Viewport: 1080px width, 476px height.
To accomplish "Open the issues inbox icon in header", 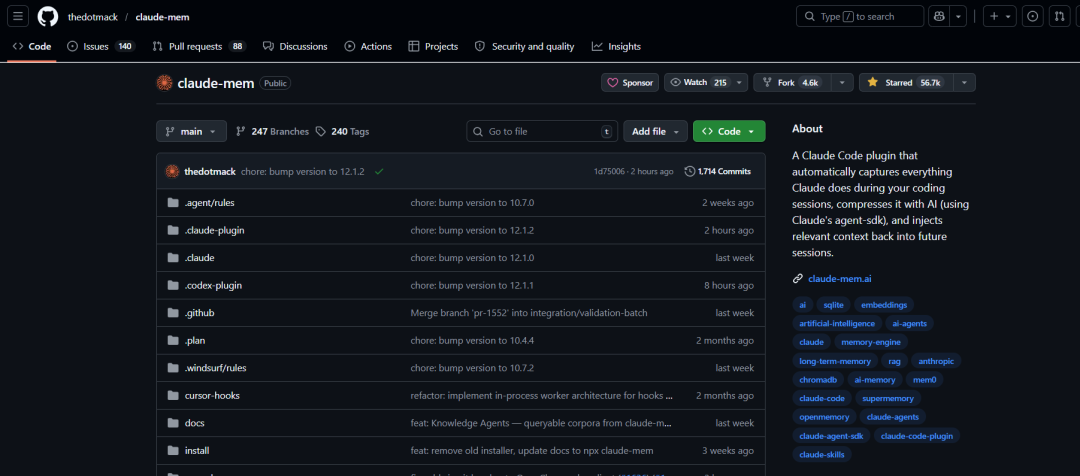I will [x=1032, y=17].
